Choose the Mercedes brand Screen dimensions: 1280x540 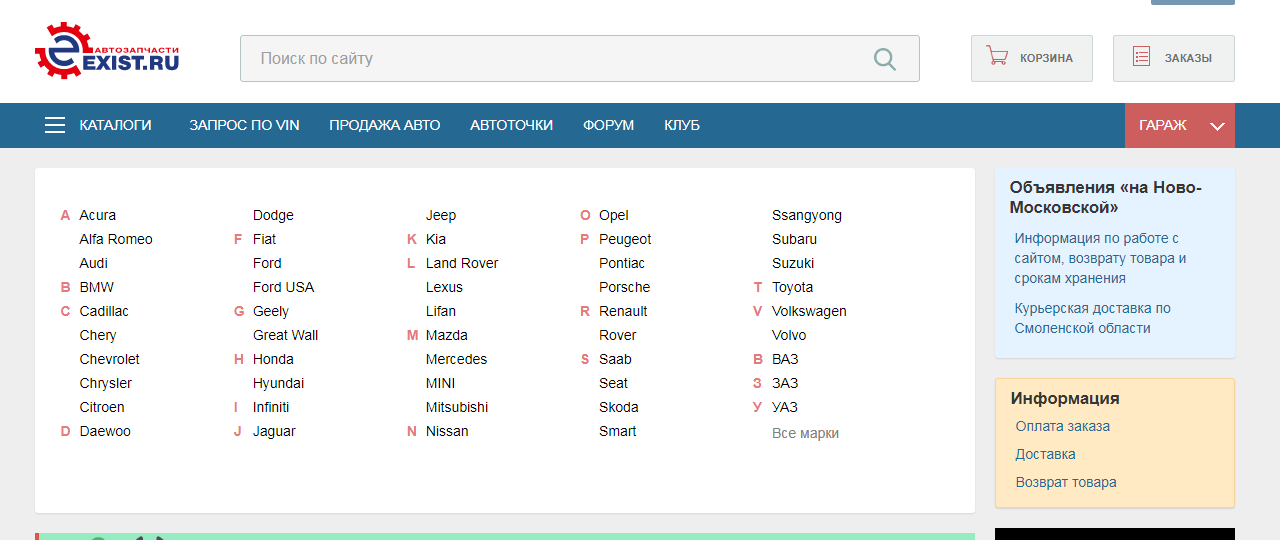(456, 359)
